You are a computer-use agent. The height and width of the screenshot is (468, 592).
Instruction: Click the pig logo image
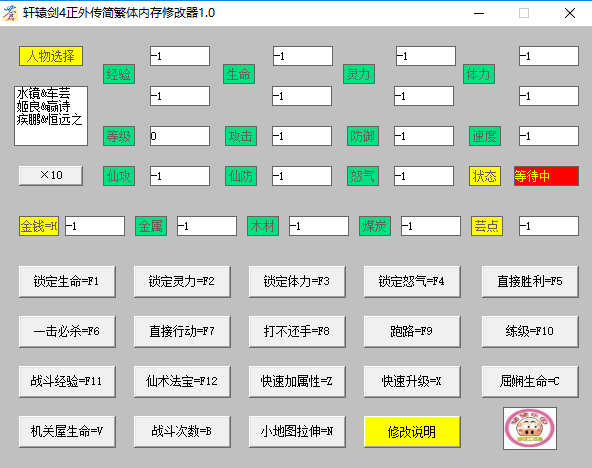pyautogui.click(x=530, y=428)
